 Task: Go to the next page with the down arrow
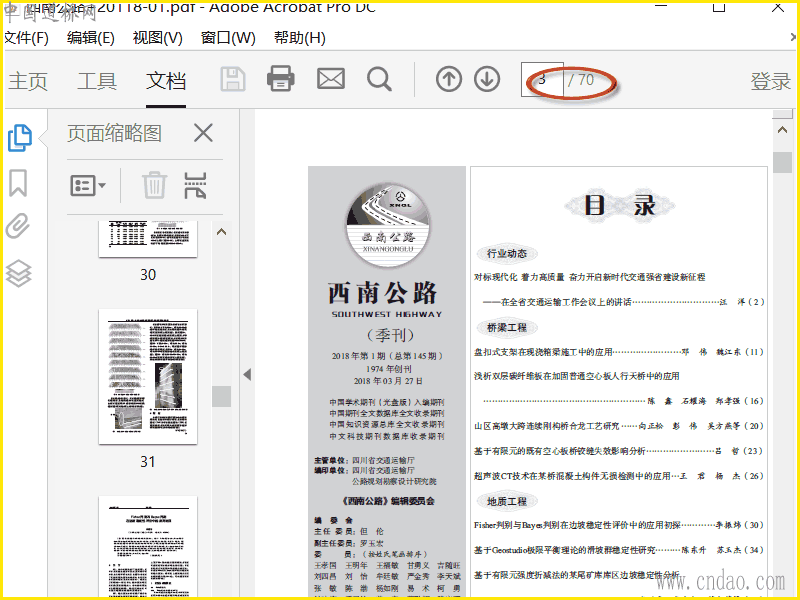(x=487, y=80)
